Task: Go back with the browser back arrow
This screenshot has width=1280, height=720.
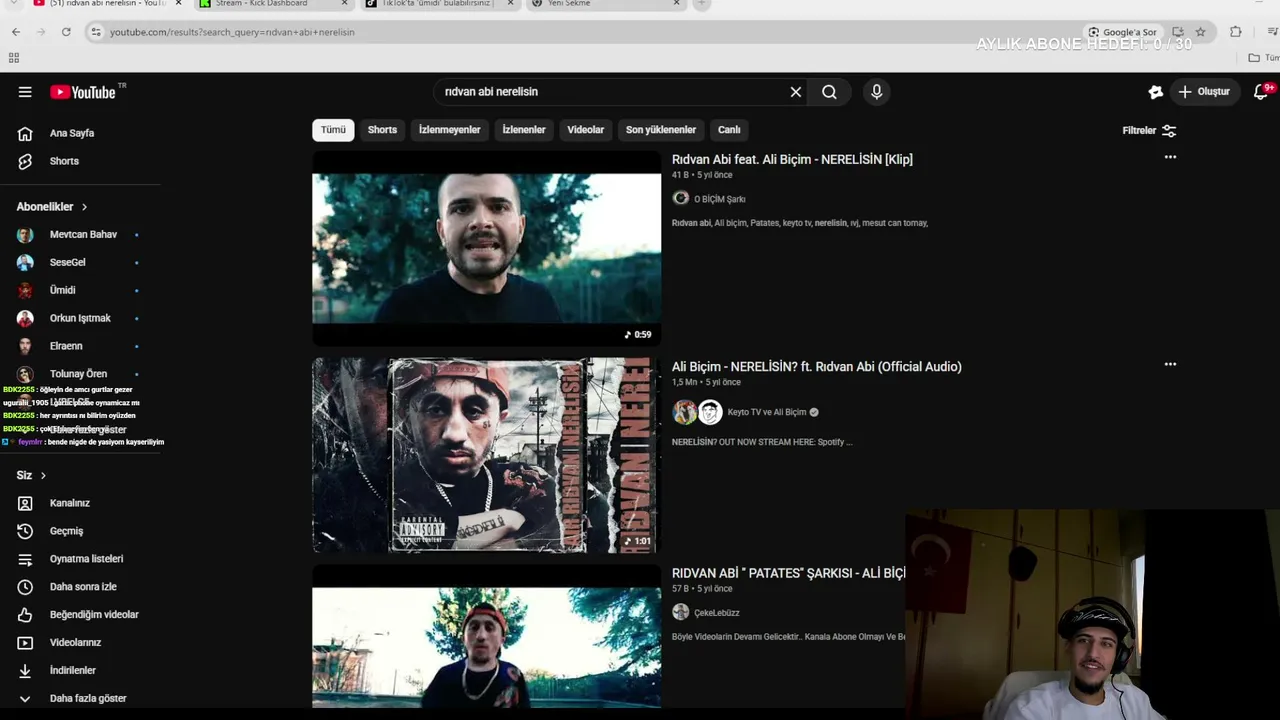Action: click(16, 32)
